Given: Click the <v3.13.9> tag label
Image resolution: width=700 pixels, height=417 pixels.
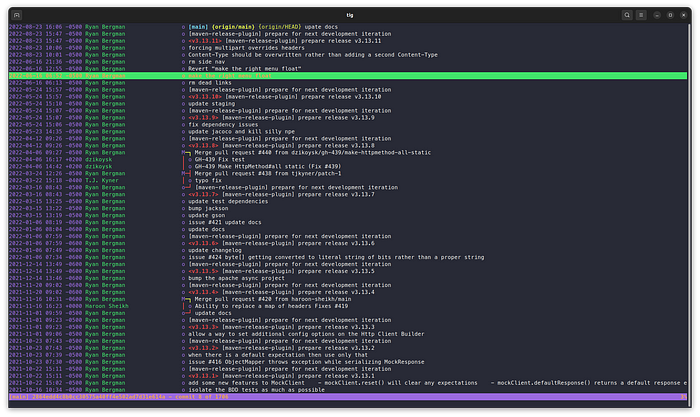Looking at the screenshot, I should click(203, 117).
